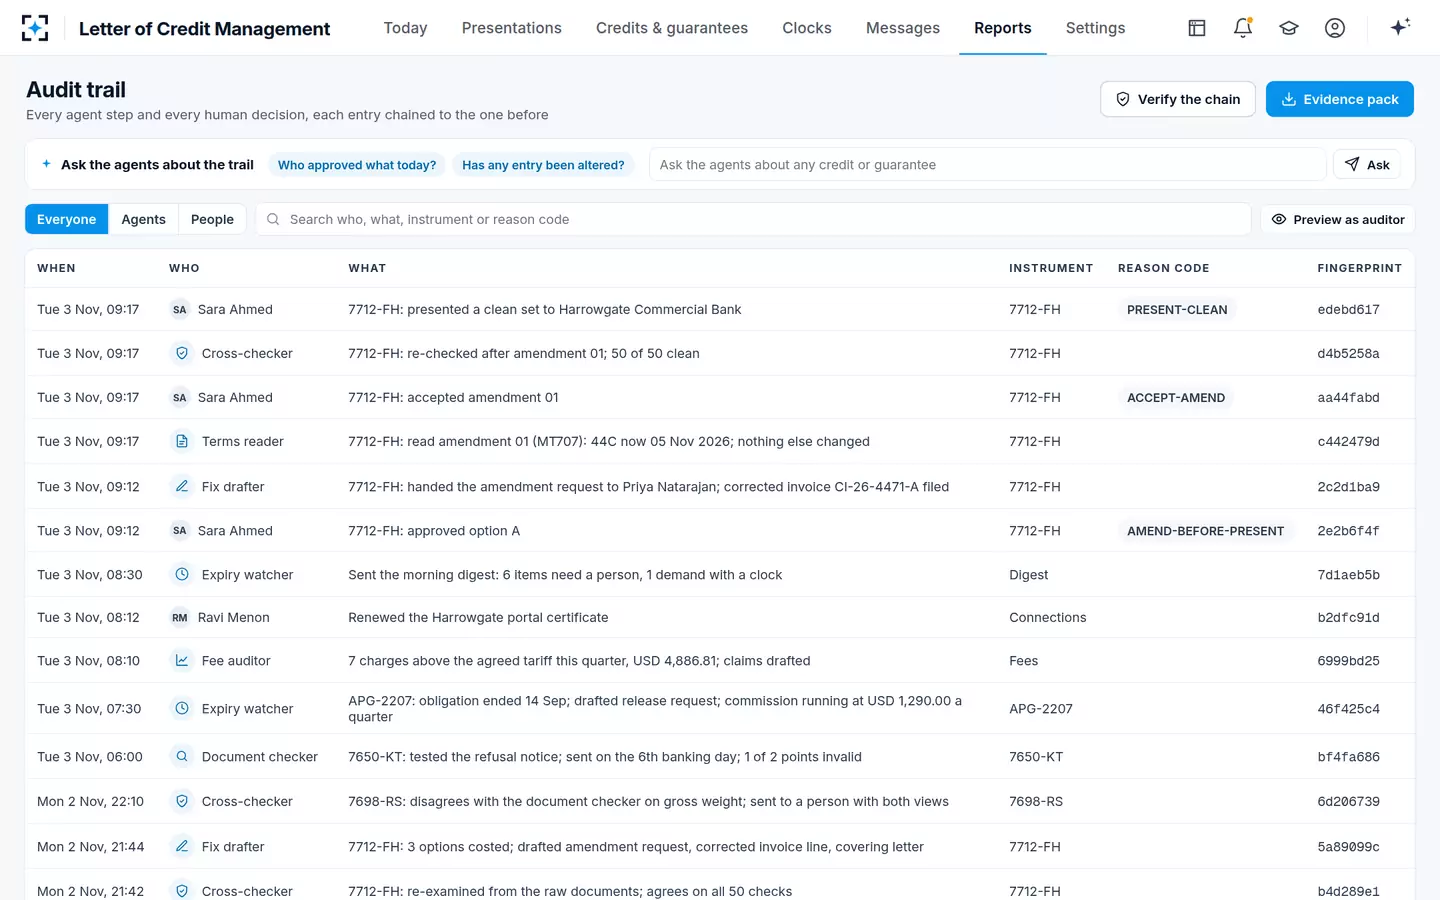Click the ACCEPT-AMEND reason code
1440x900 pixels.
click(1176, 398)
